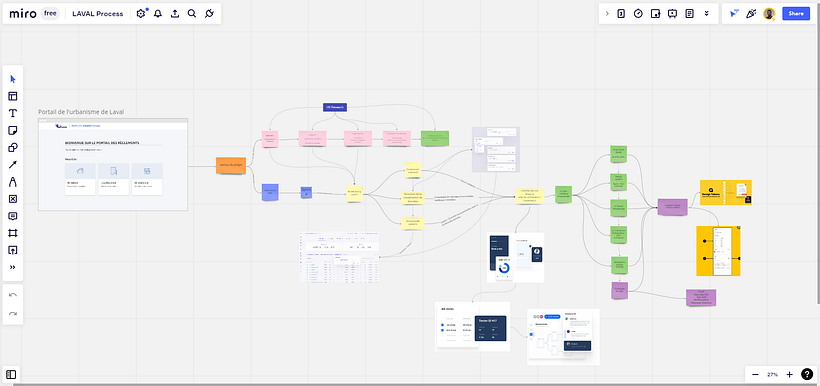Zoom in with the plus button
Screen dimensions: 820x386
790,374
